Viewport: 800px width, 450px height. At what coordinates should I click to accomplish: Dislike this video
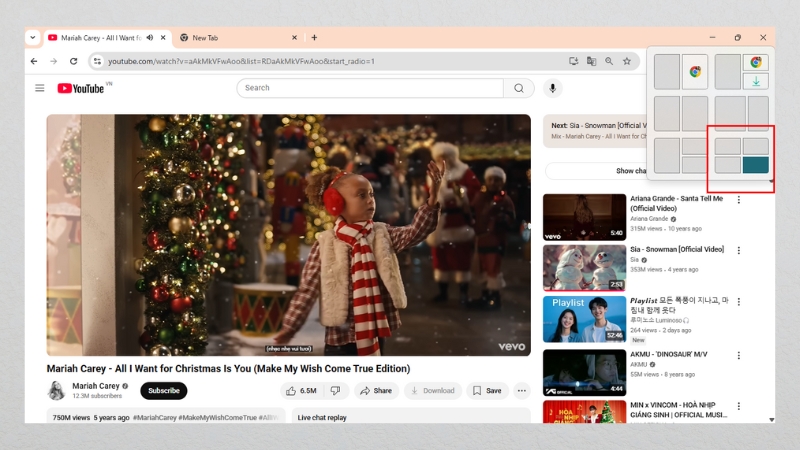336,390
